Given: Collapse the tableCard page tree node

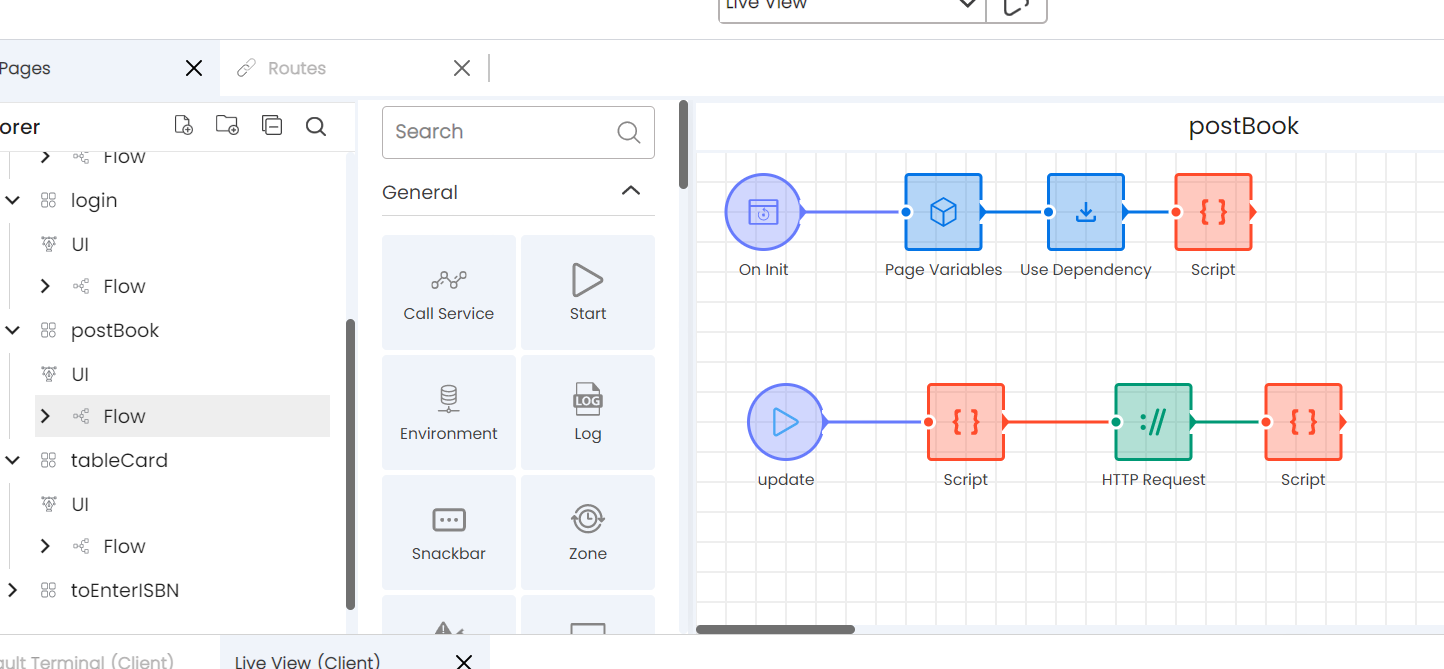Looking at the screenshot, I should point(12,460).
